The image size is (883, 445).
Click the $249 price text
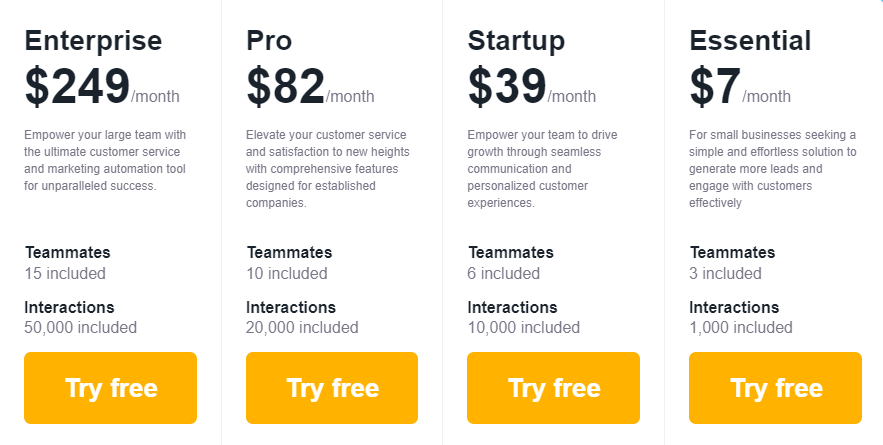point(77,87)
